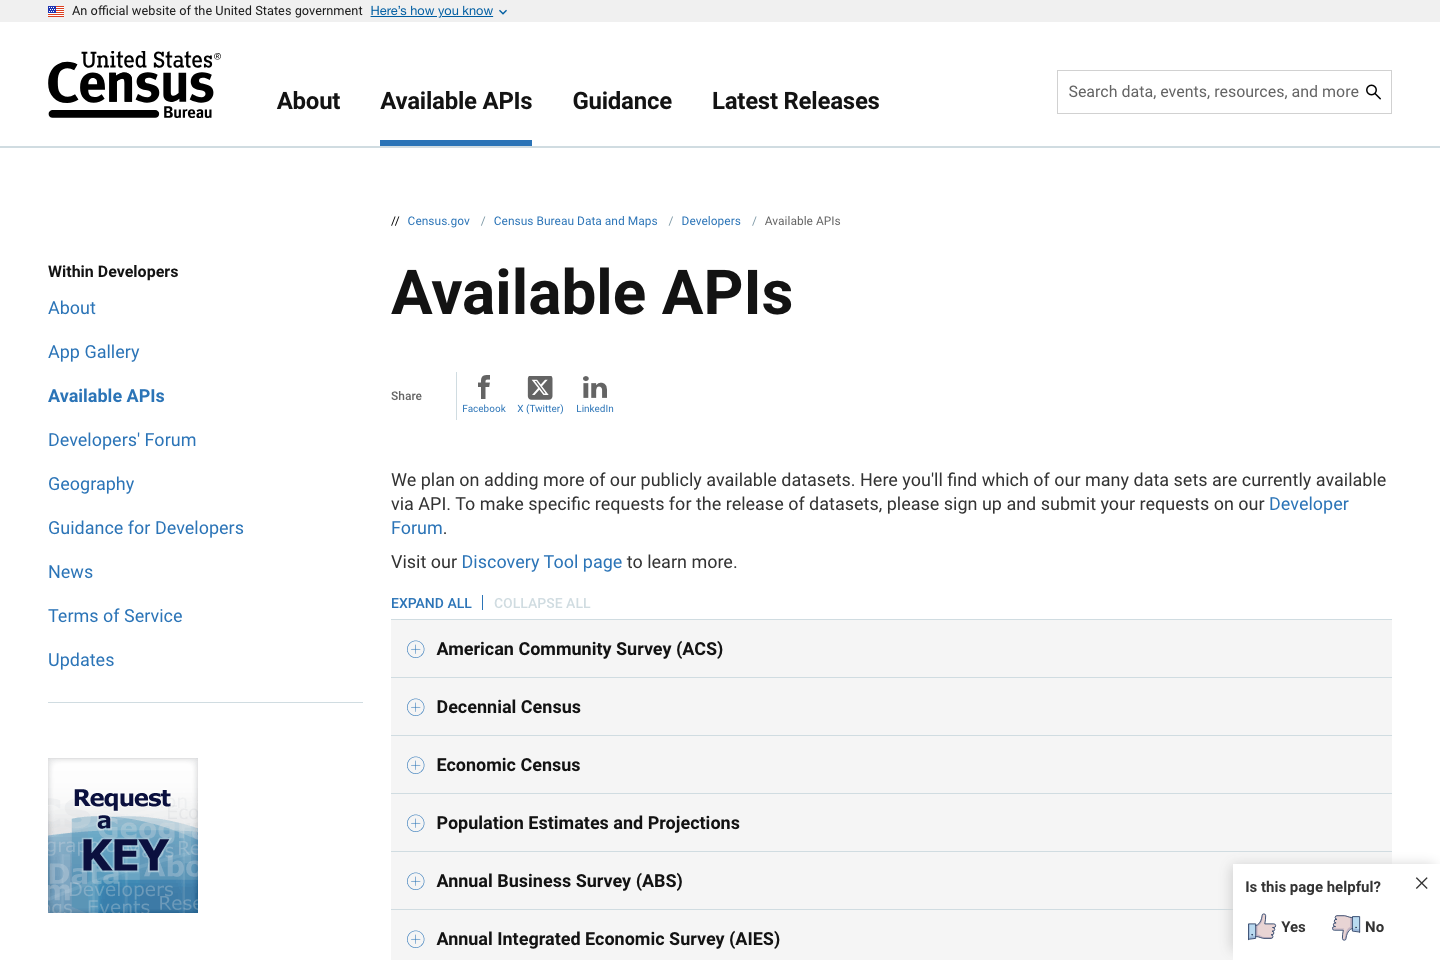Open the Developer Forum link
This screenshot has height=960, width=1440.
pos(1309,504)
